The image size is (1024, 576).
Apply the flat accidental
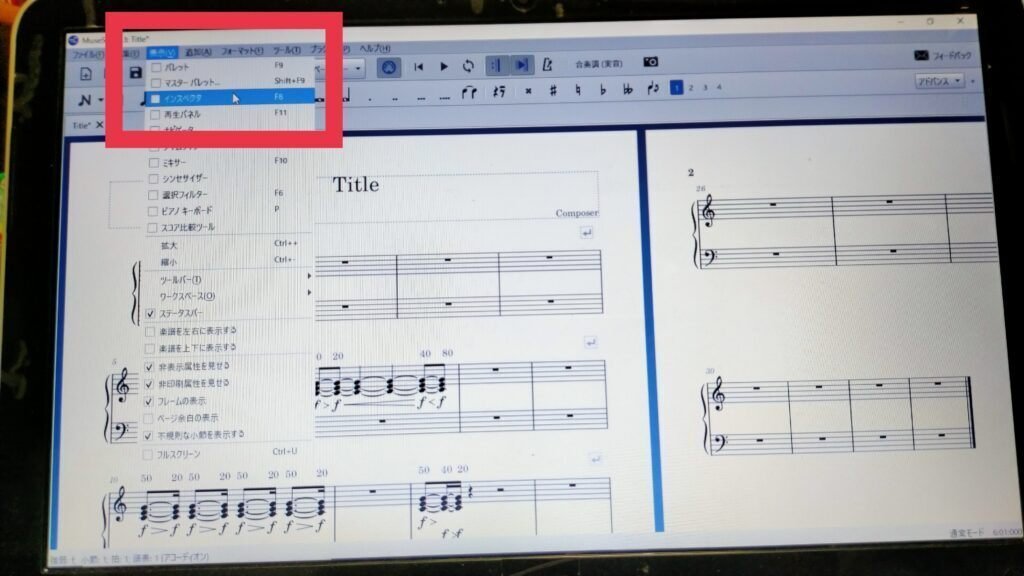pyautogui.click(x=602, y=89)
